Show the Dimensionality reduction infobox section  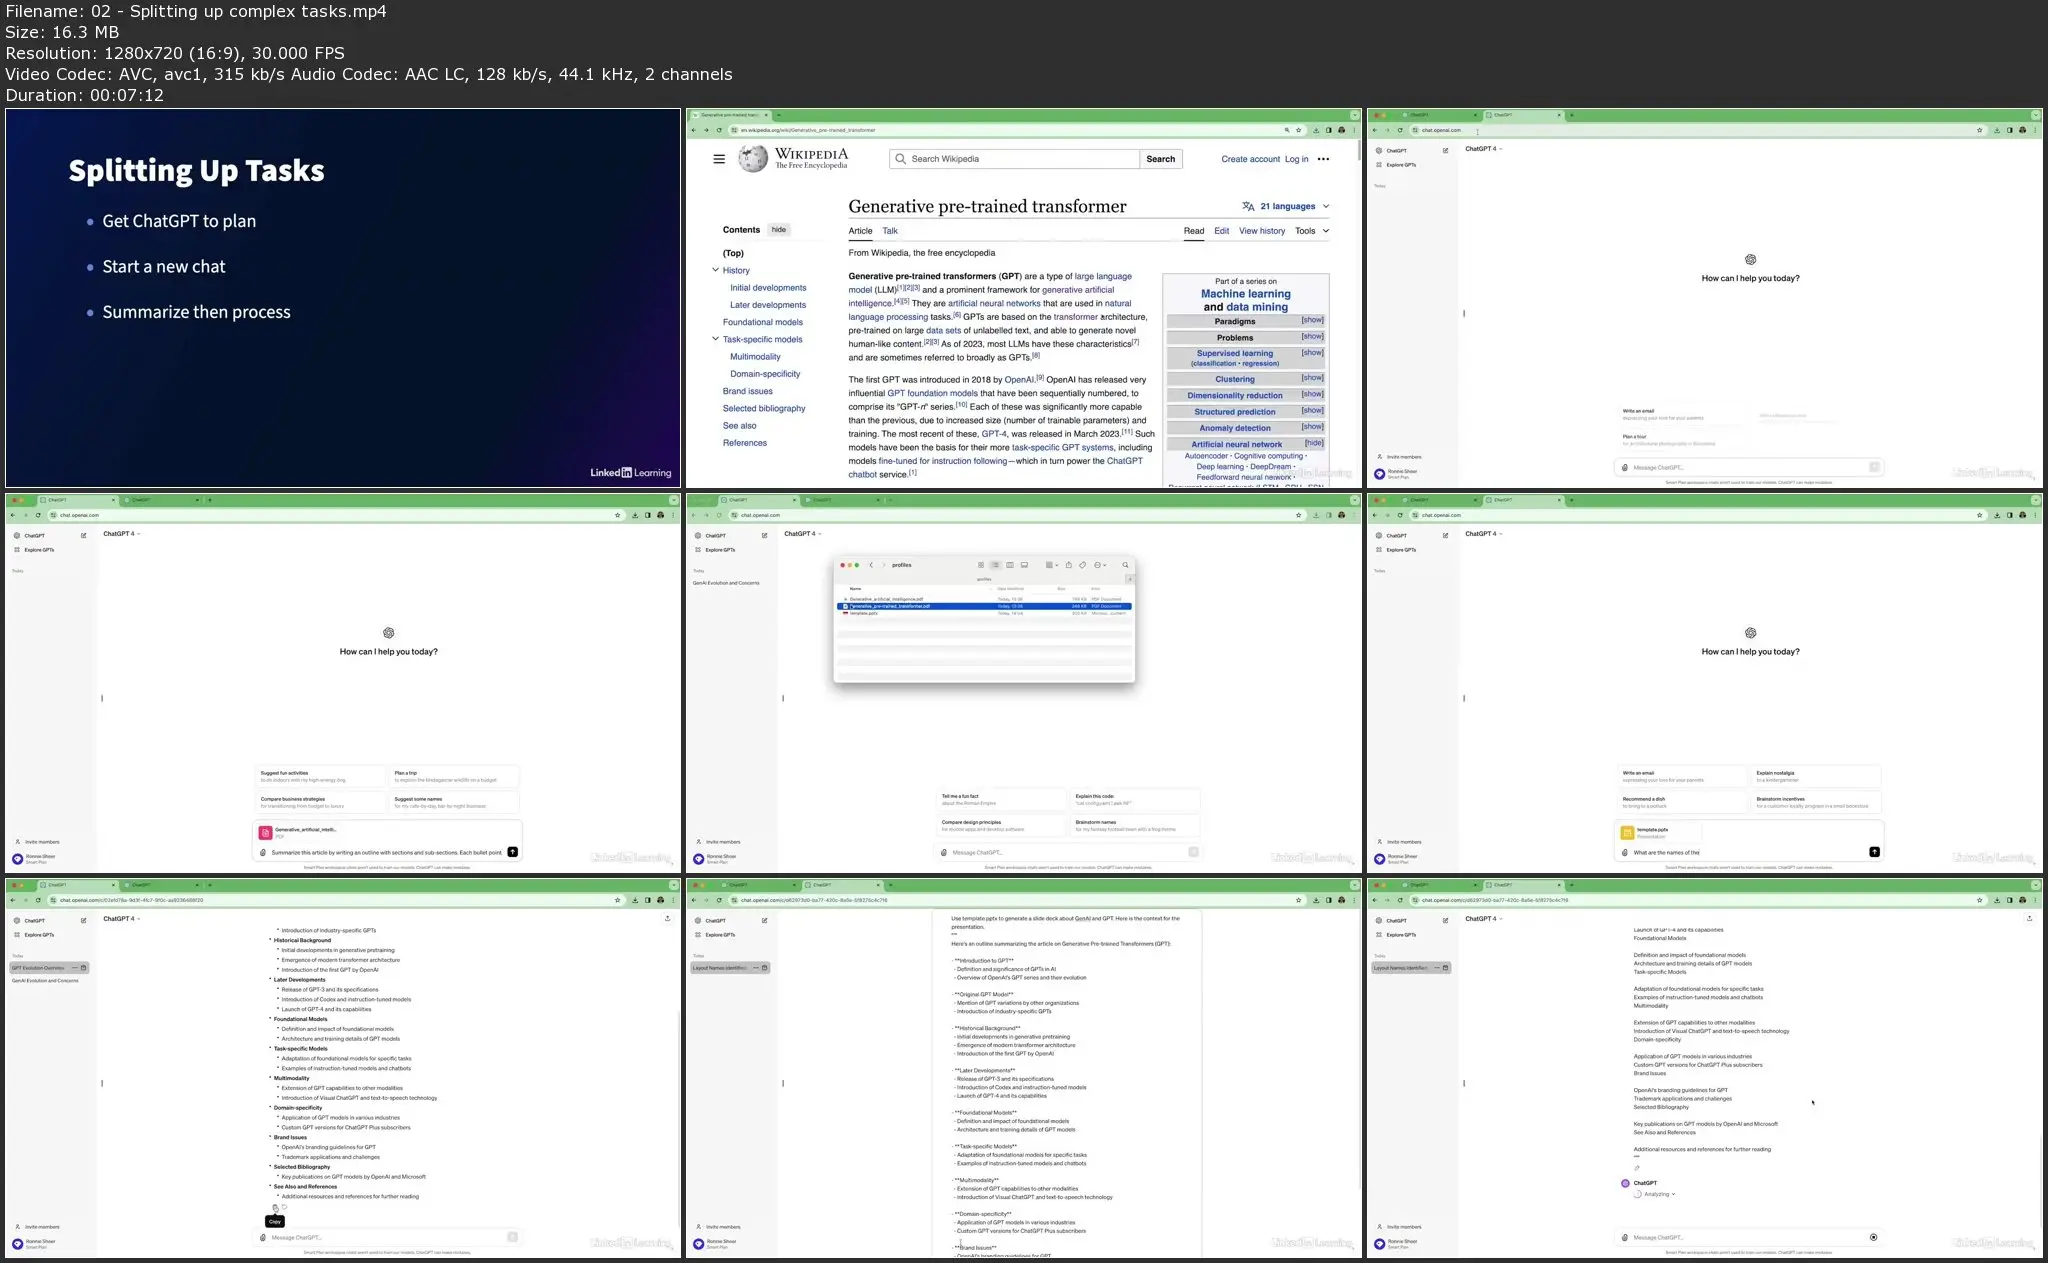click(x=1312, y=394)
